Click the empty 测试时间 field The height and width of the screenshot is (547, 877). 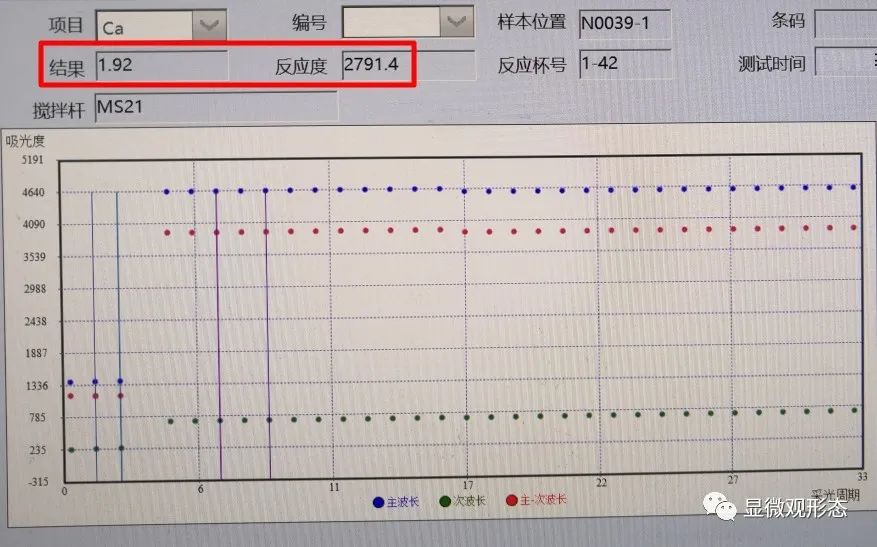(845, 62)
